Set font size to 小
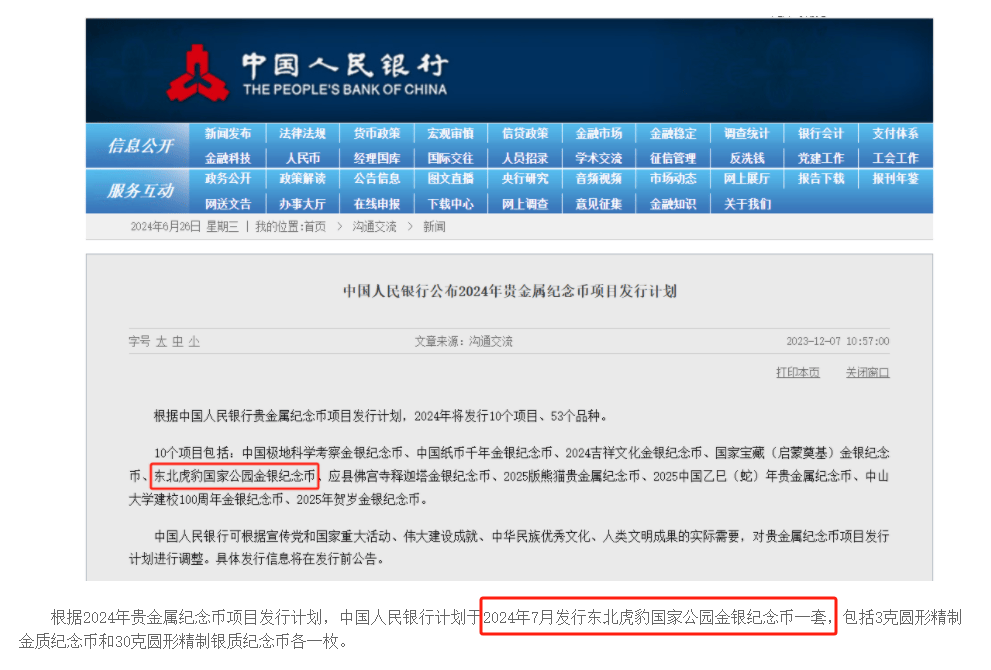The width and height of the screenshot is (991, 670). click(194, 341)
